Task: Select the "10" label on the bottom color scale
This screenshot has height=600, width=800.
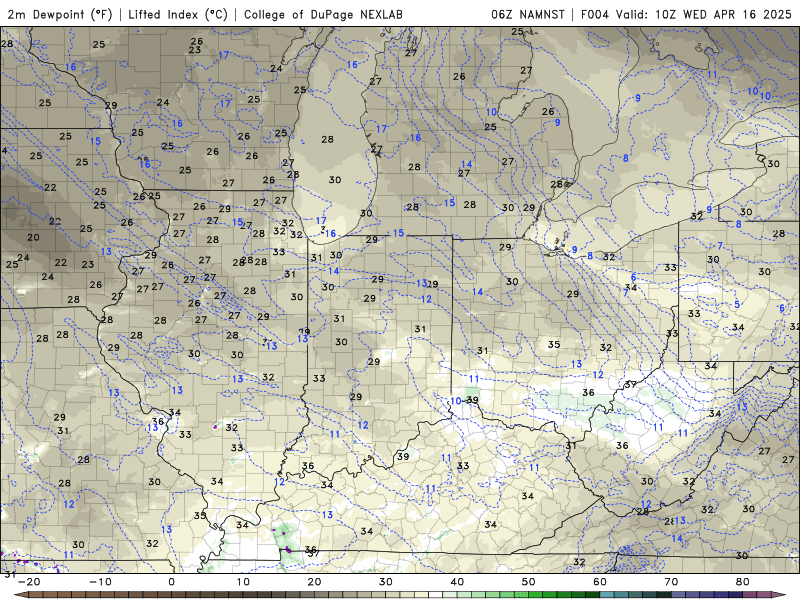Action: point(243,582)
